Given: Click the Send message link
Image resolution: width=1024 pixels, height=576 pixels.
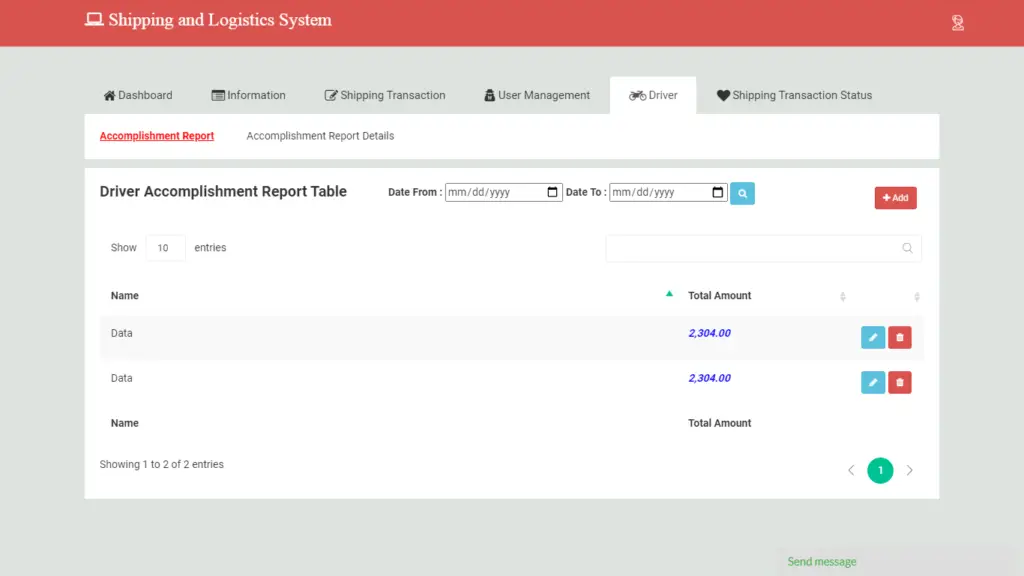Looking at the screenshot, I should (820, 561).
